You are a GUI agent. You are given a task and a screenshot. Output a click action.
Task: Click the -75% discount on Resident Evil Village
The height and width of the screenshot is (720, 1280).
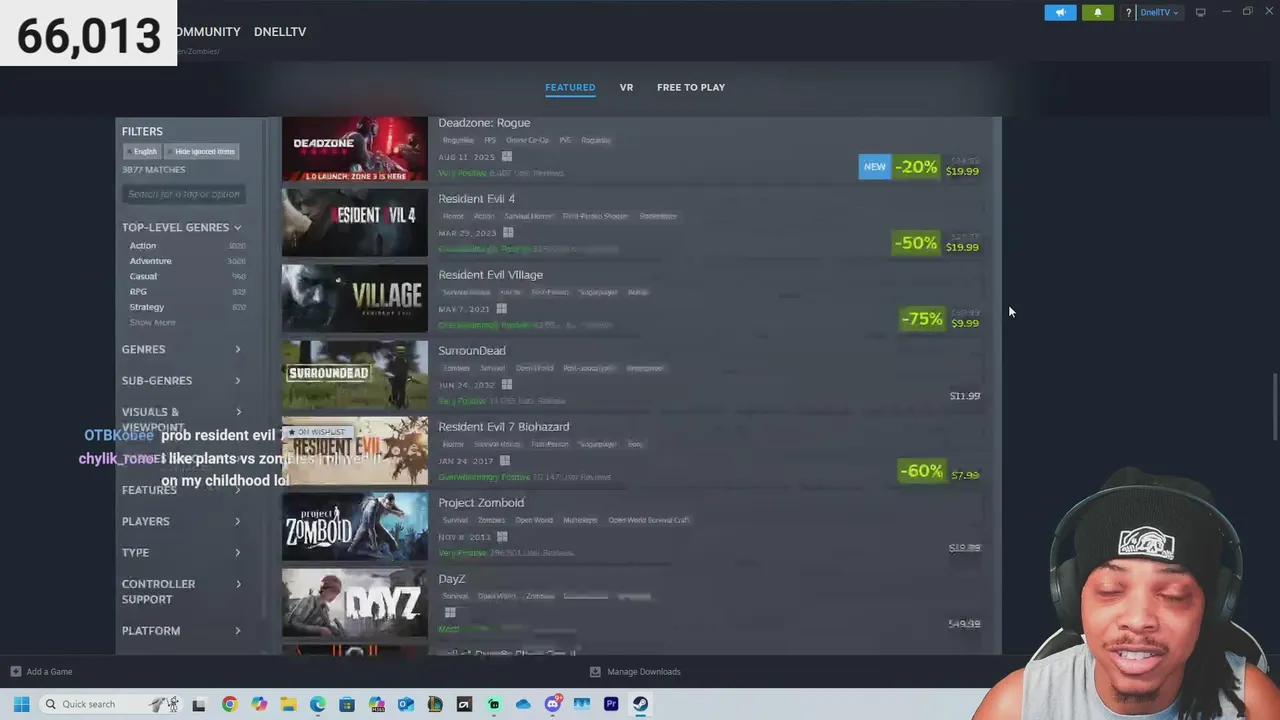point(922,319)
